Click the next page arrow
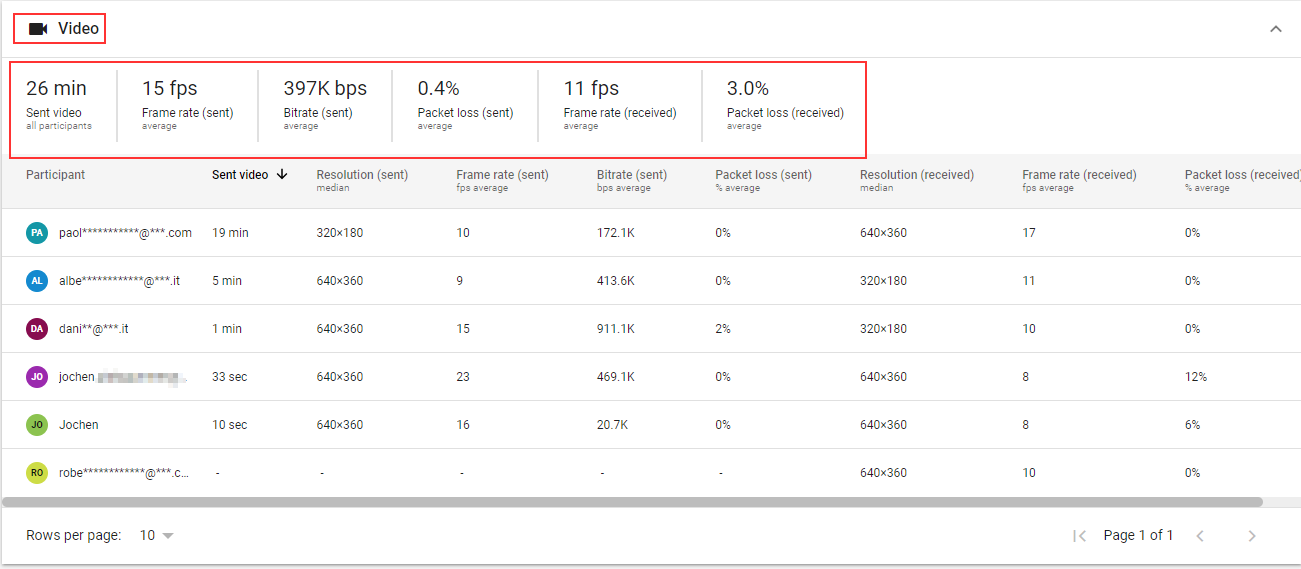The width and height of the screenshot is (1301, 569). coord(1252,536)
